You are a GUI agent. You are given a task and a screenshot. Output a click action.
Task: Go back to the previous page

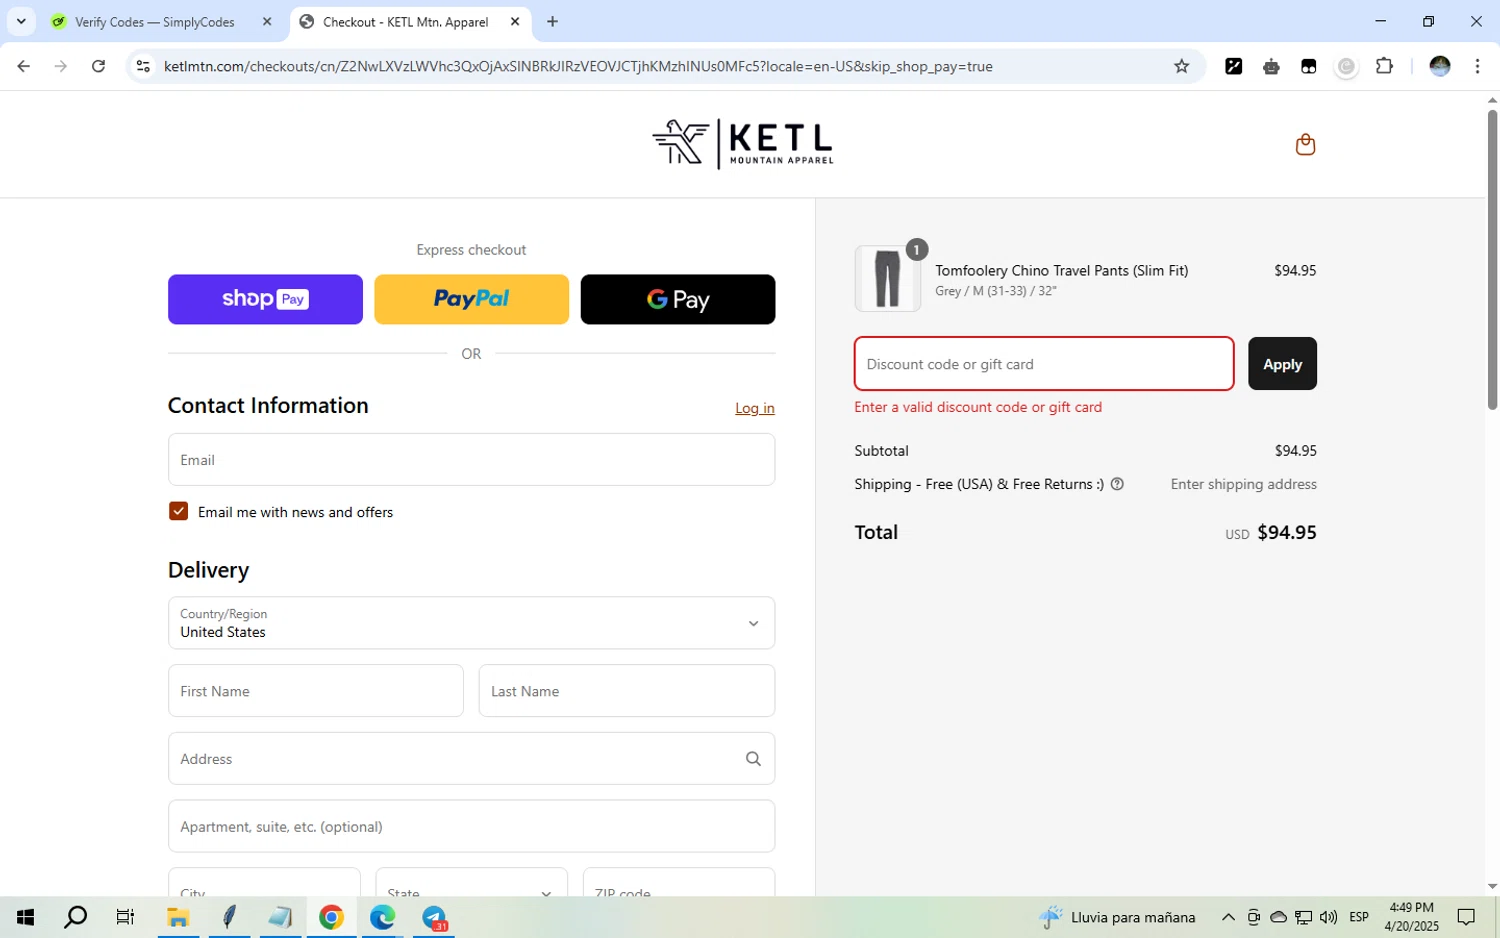(24, 66)
